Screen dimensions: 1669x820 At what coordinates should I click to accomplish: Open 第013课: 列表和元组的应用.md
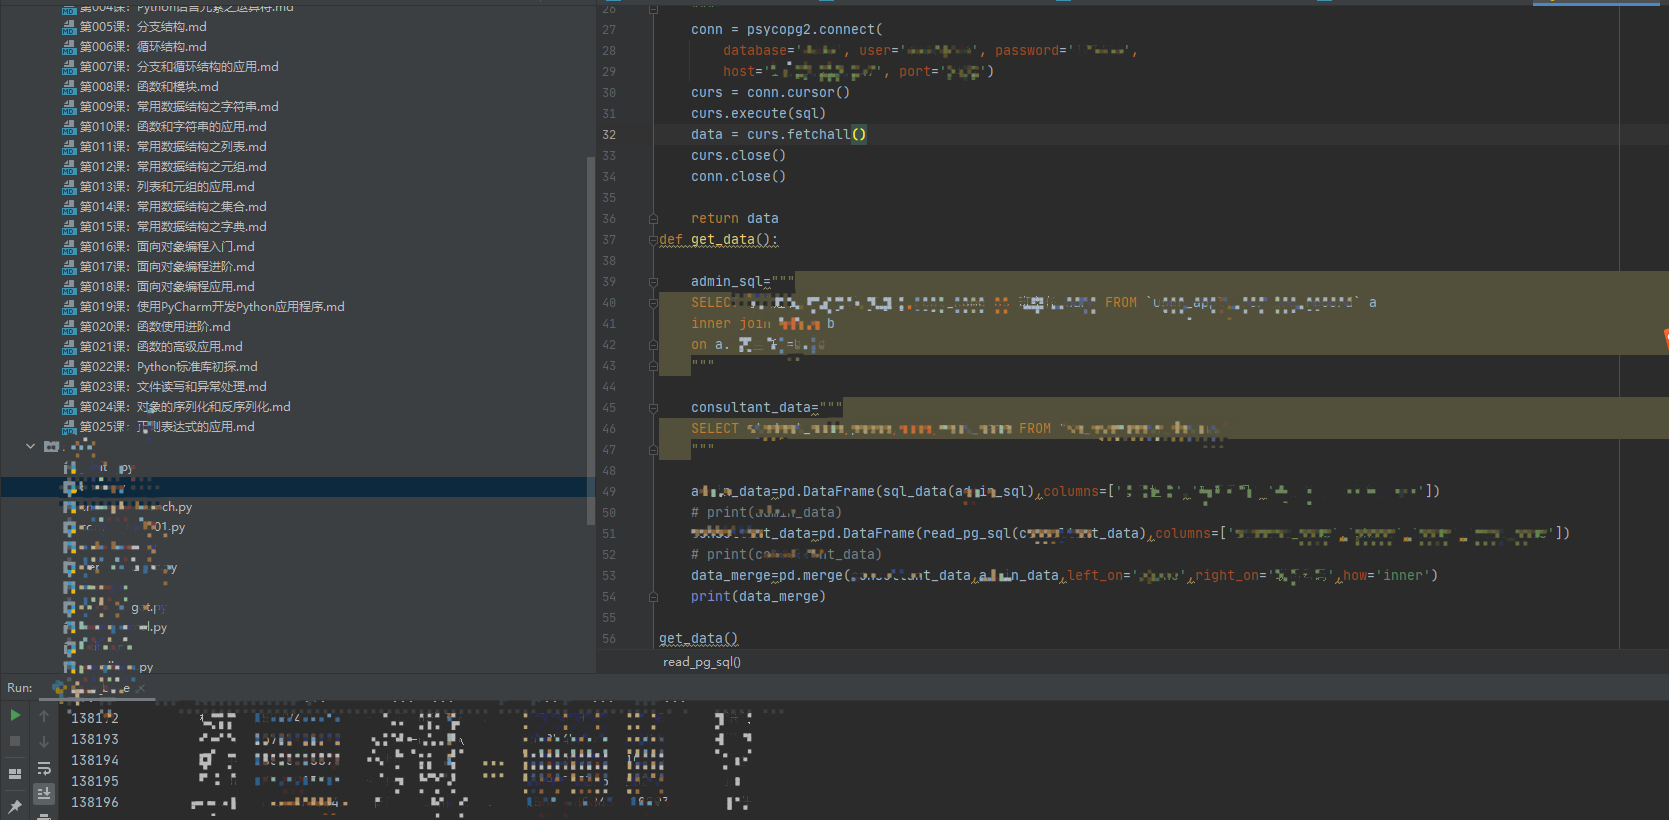point(167,187)
